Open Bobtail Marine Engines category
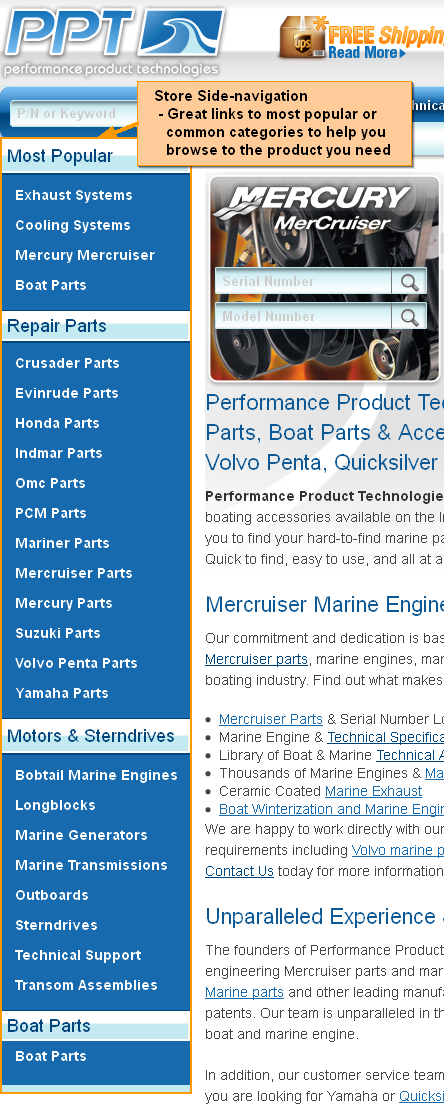The image size is (444, 1106). (x=96, y=775)
